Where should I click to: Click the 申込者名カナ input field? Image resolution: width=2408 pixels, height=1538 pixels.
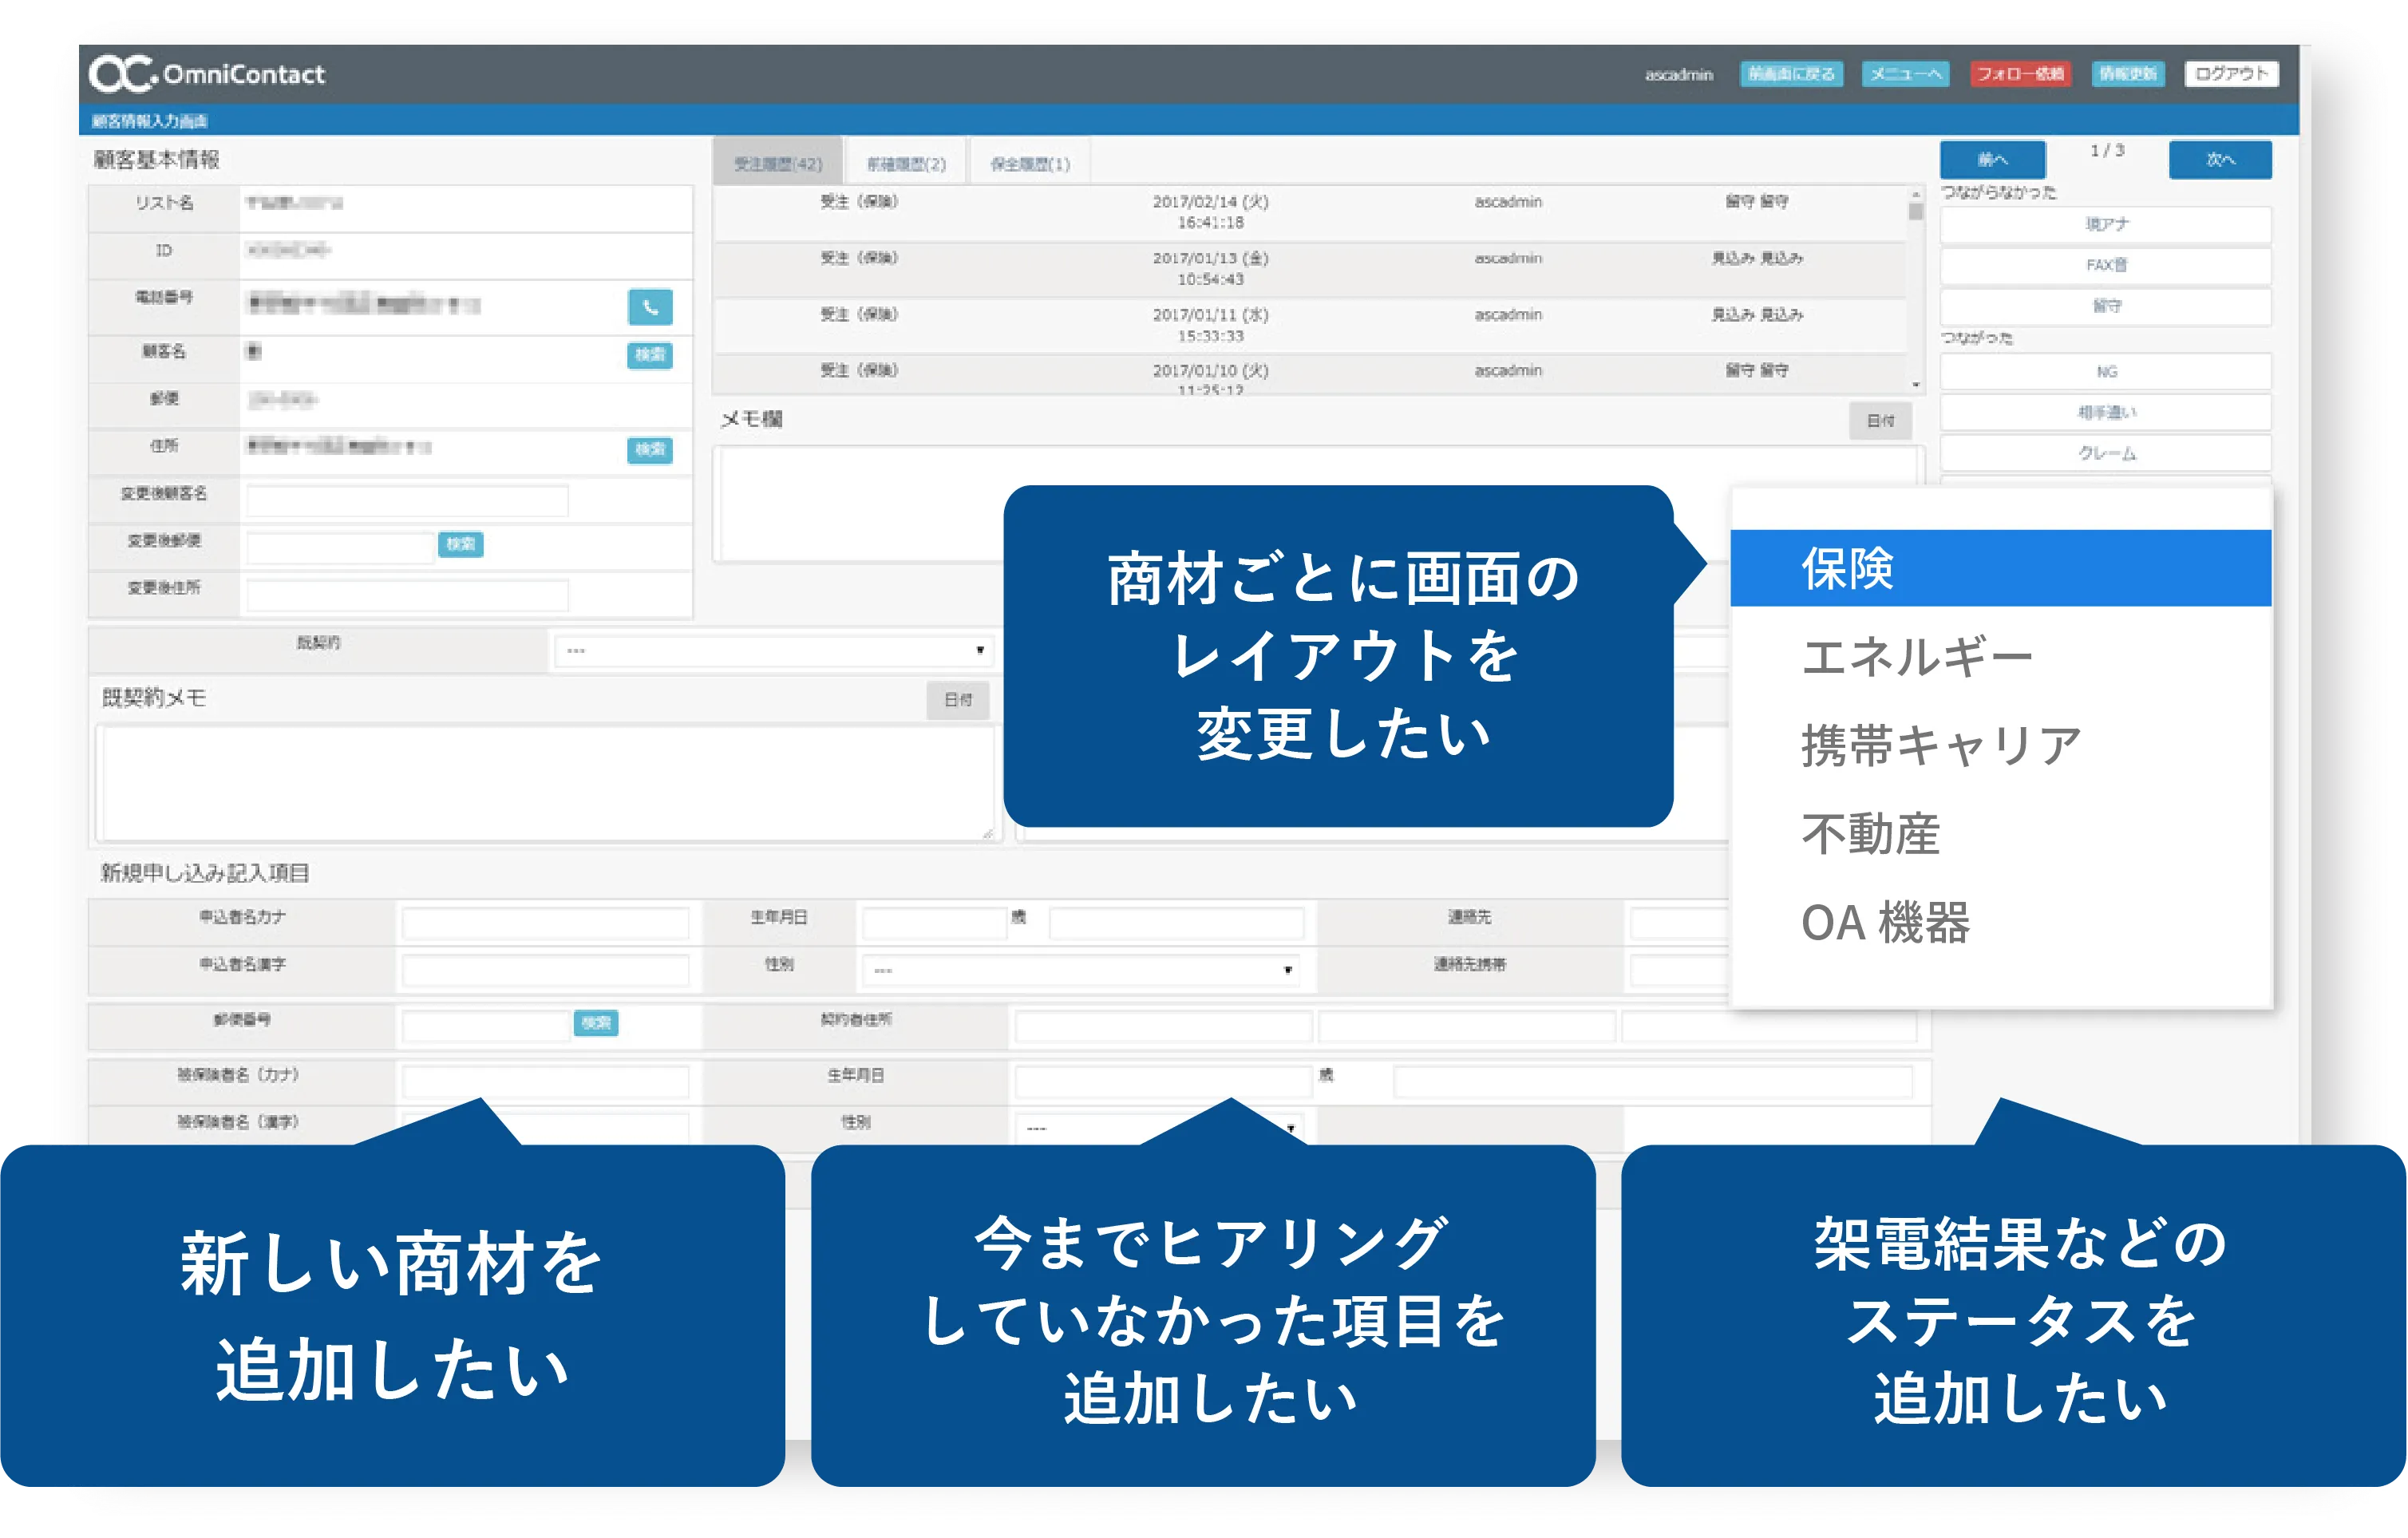point(546,922)
